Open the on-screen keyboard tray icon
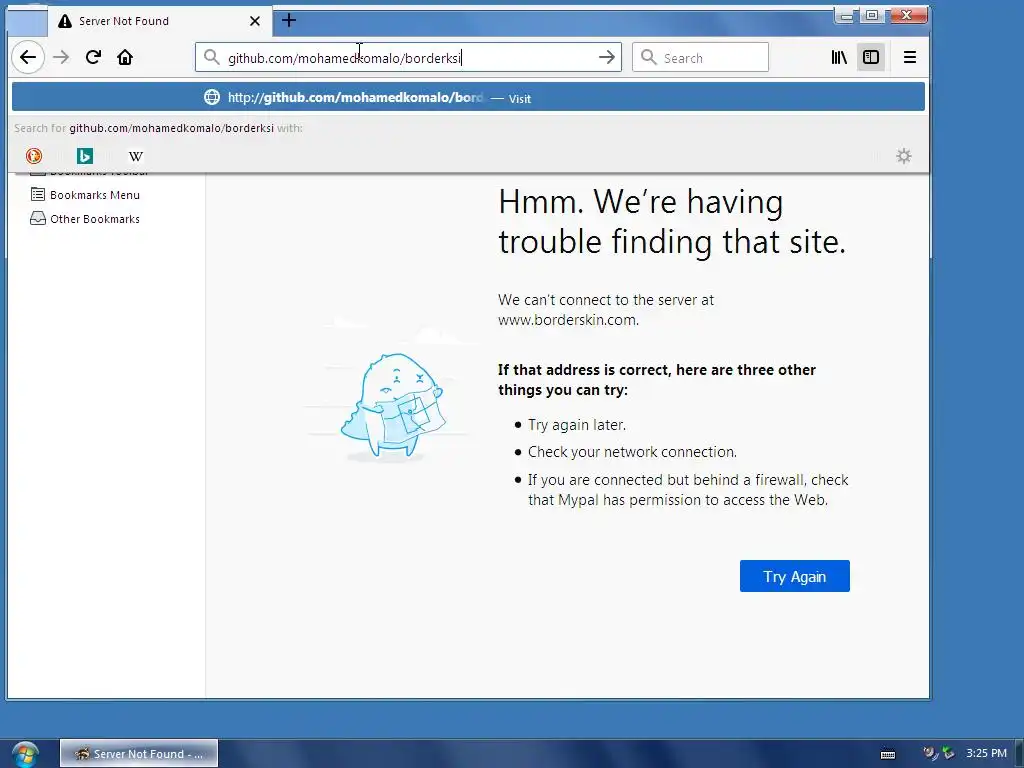The height and width of the screenshot is (768, 1024). pos(888,754)
